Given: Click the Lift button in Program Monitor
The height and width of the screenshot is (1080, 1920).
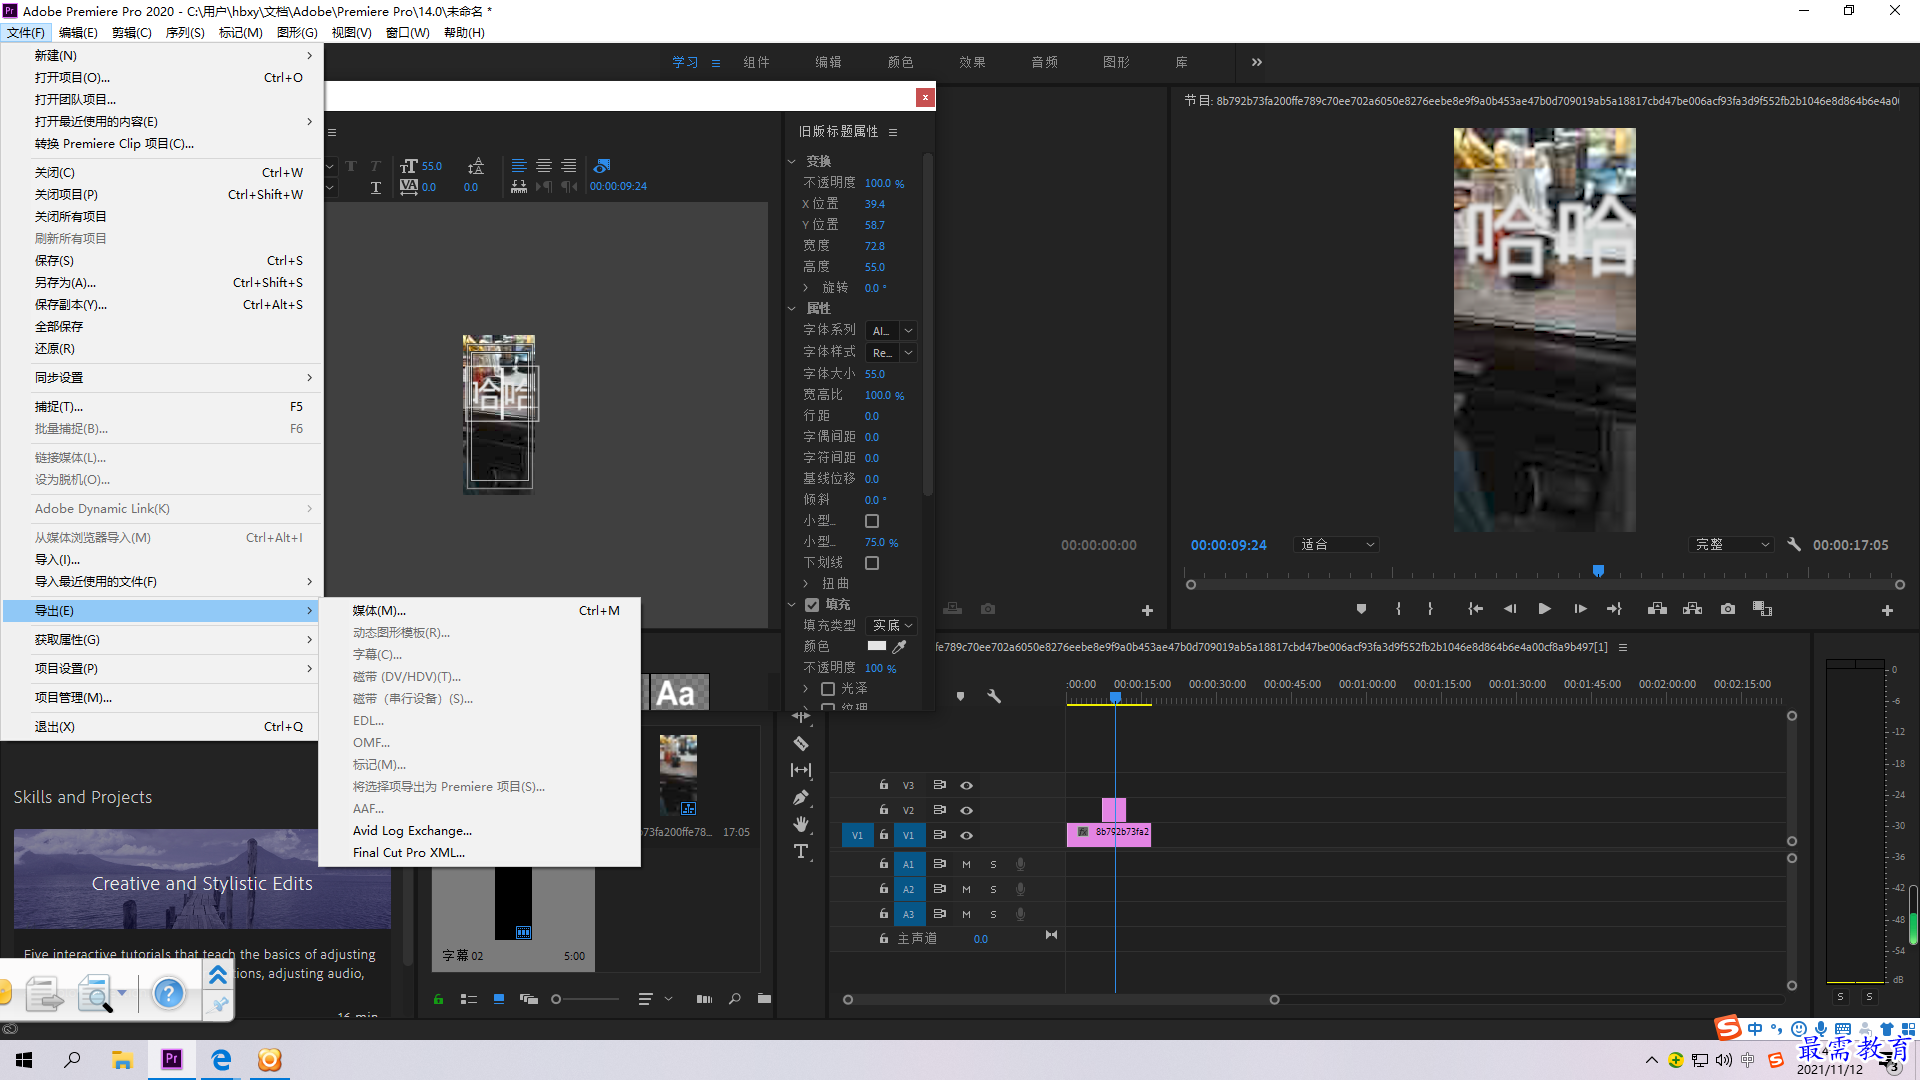Looking at the screenshot, I should point(1657,609).
